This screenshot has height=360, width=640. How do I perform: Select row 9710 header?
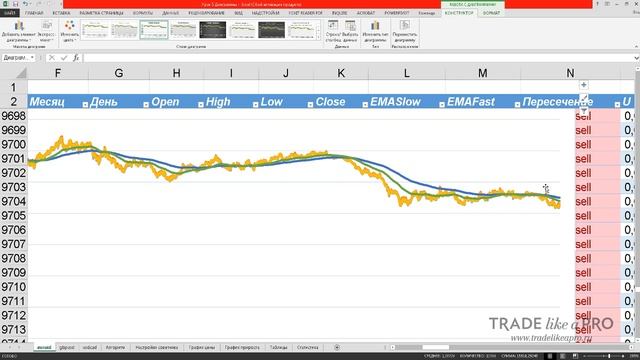click(x=13, y=287)
